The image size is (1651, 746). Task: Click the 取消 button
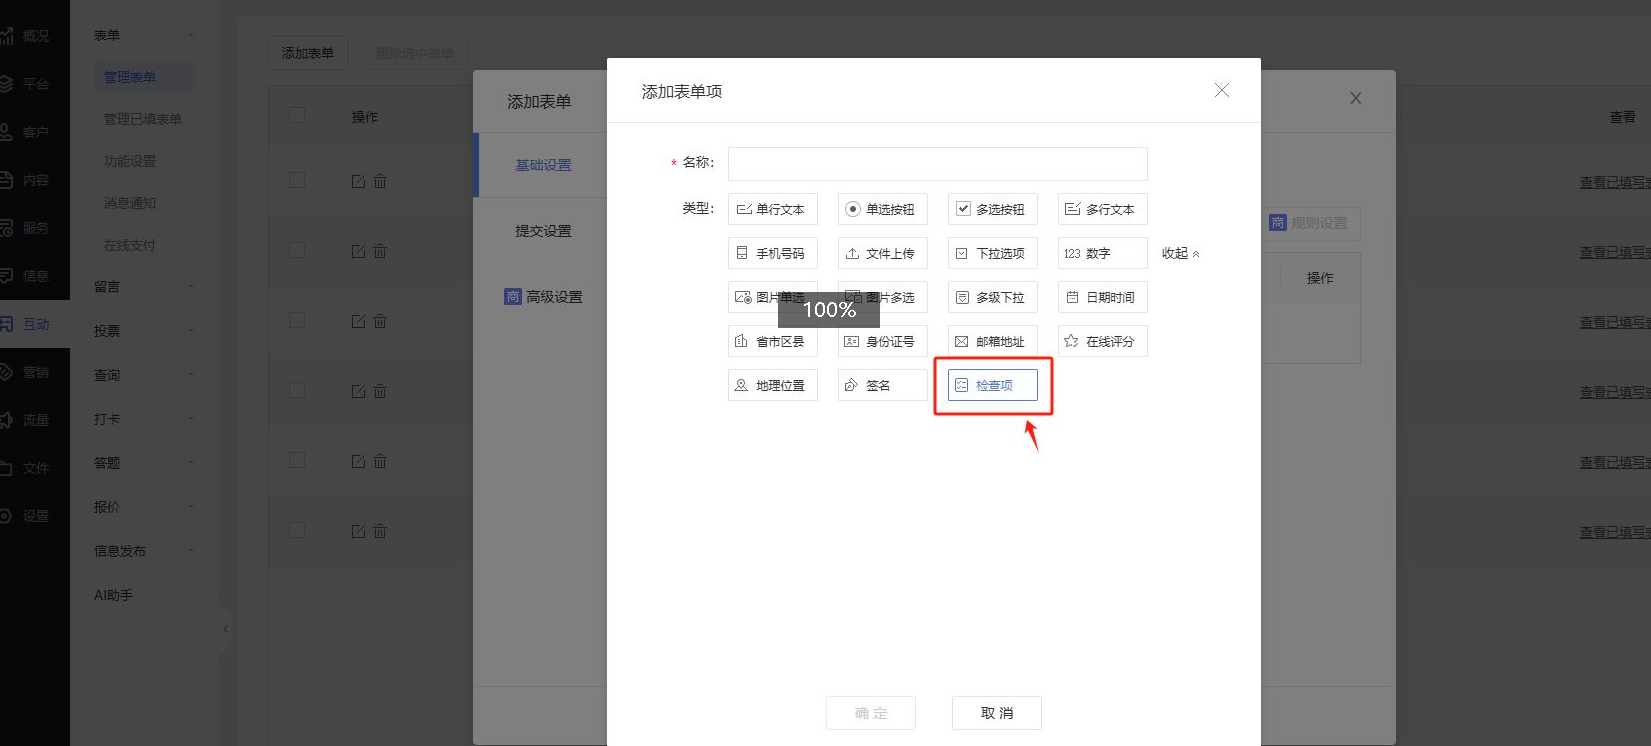pyautogui.click(x=996, y=713)
